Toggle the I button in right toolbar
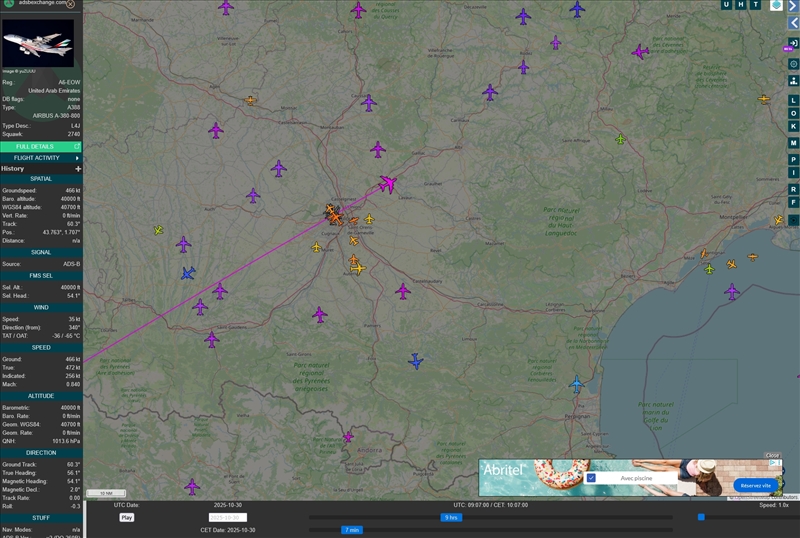Image resolution: width=800 pixels, height=538 pixels. pyautogui.click(x=793, y=173)
